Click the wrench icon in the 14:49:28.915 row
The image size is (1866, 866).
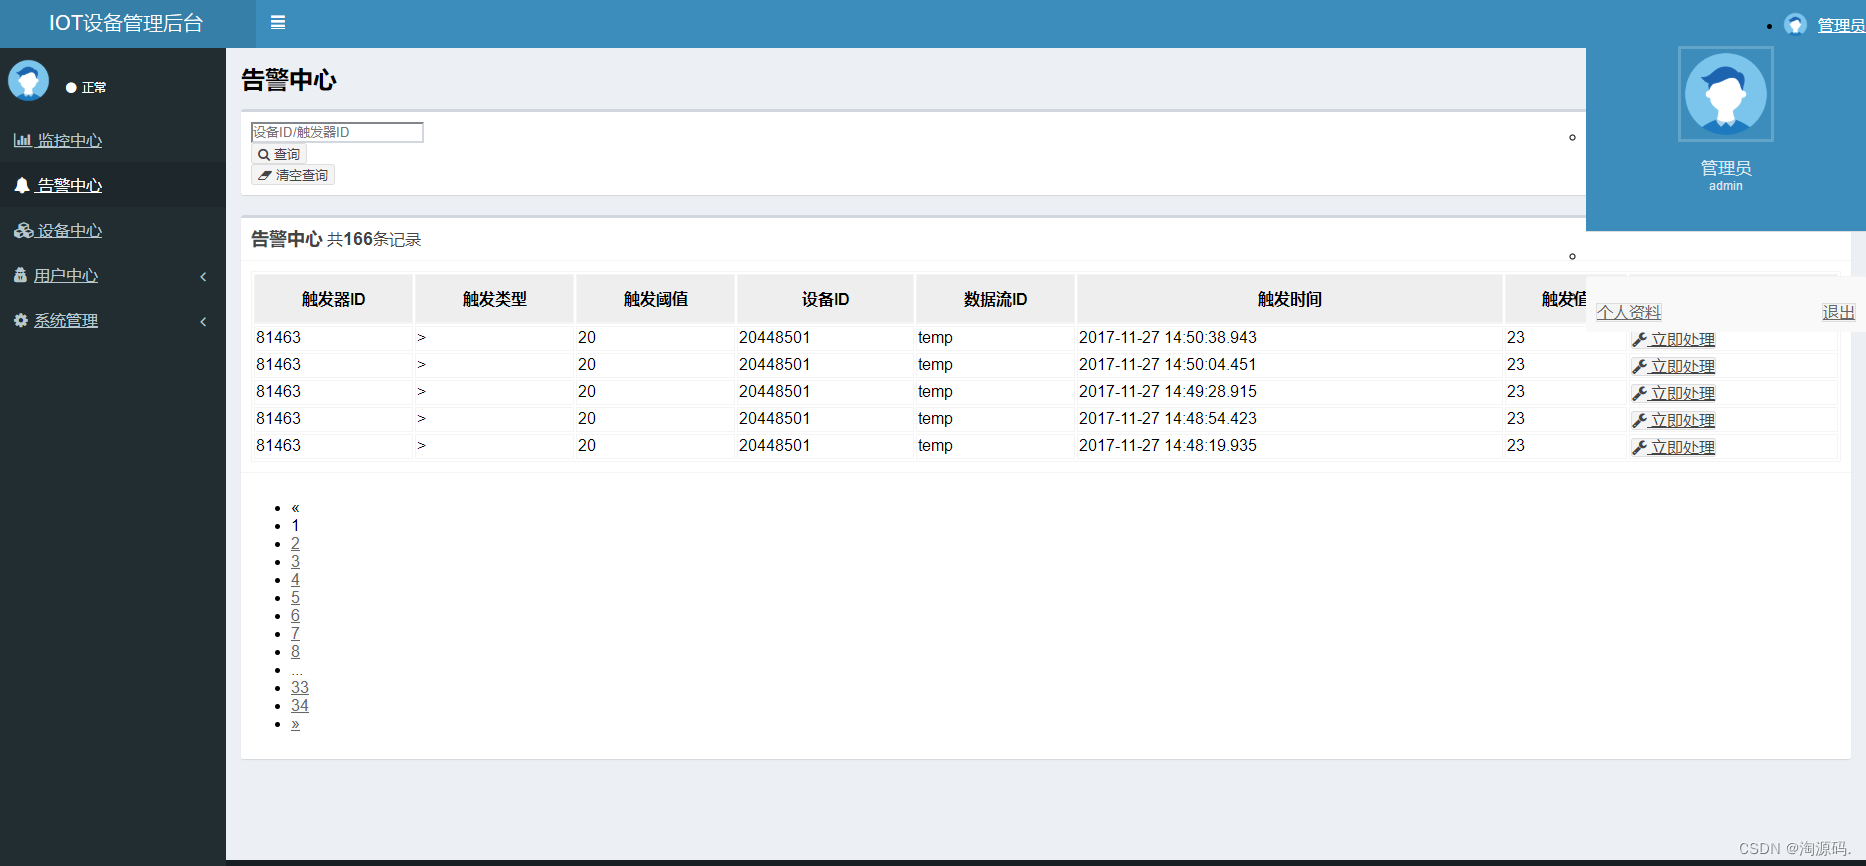1639,394
